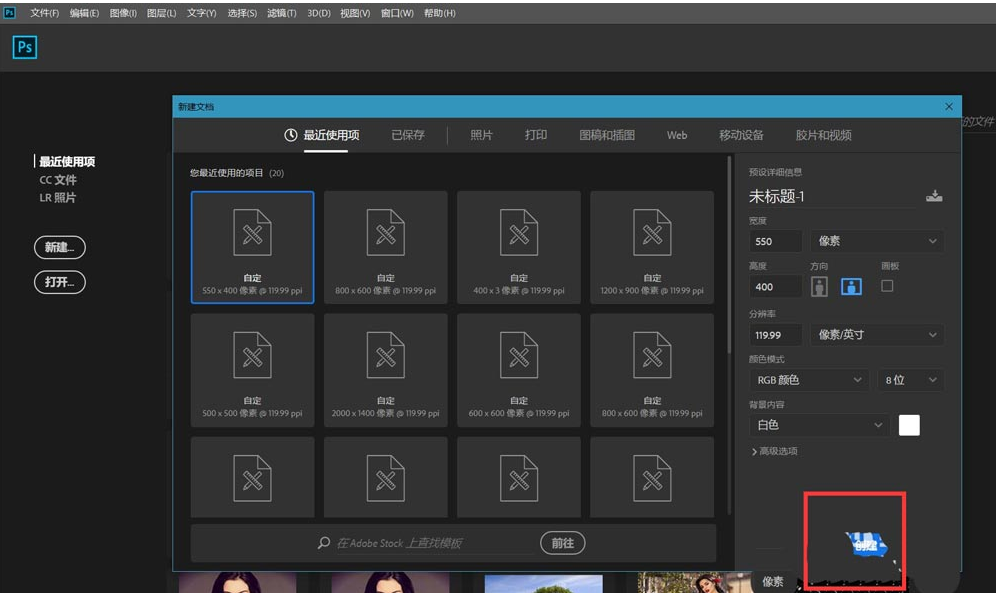Image resolution: width=998 pixels, height=593 pixels.
Task: Click the save preset icon beside 未标题-1
Action: (x=934, y=196)
